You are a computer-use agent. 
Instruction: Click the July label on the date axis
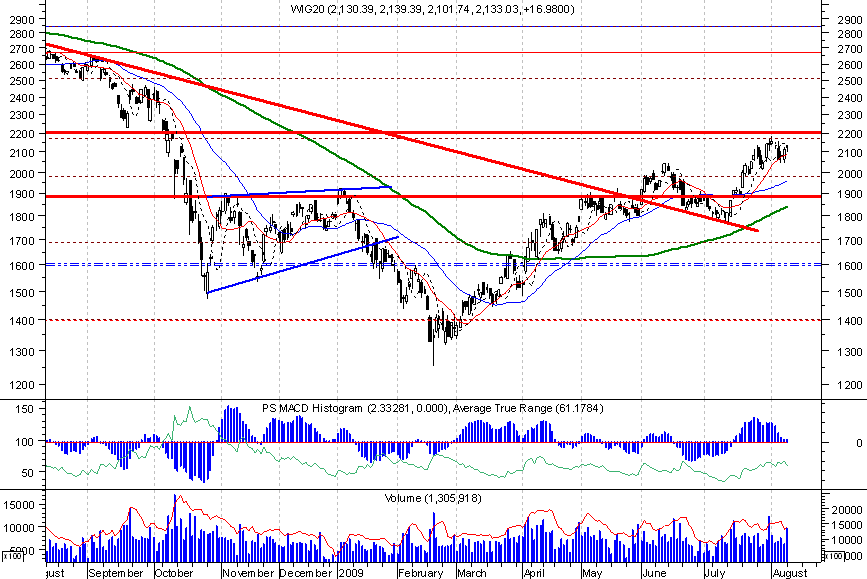[714, 573]
